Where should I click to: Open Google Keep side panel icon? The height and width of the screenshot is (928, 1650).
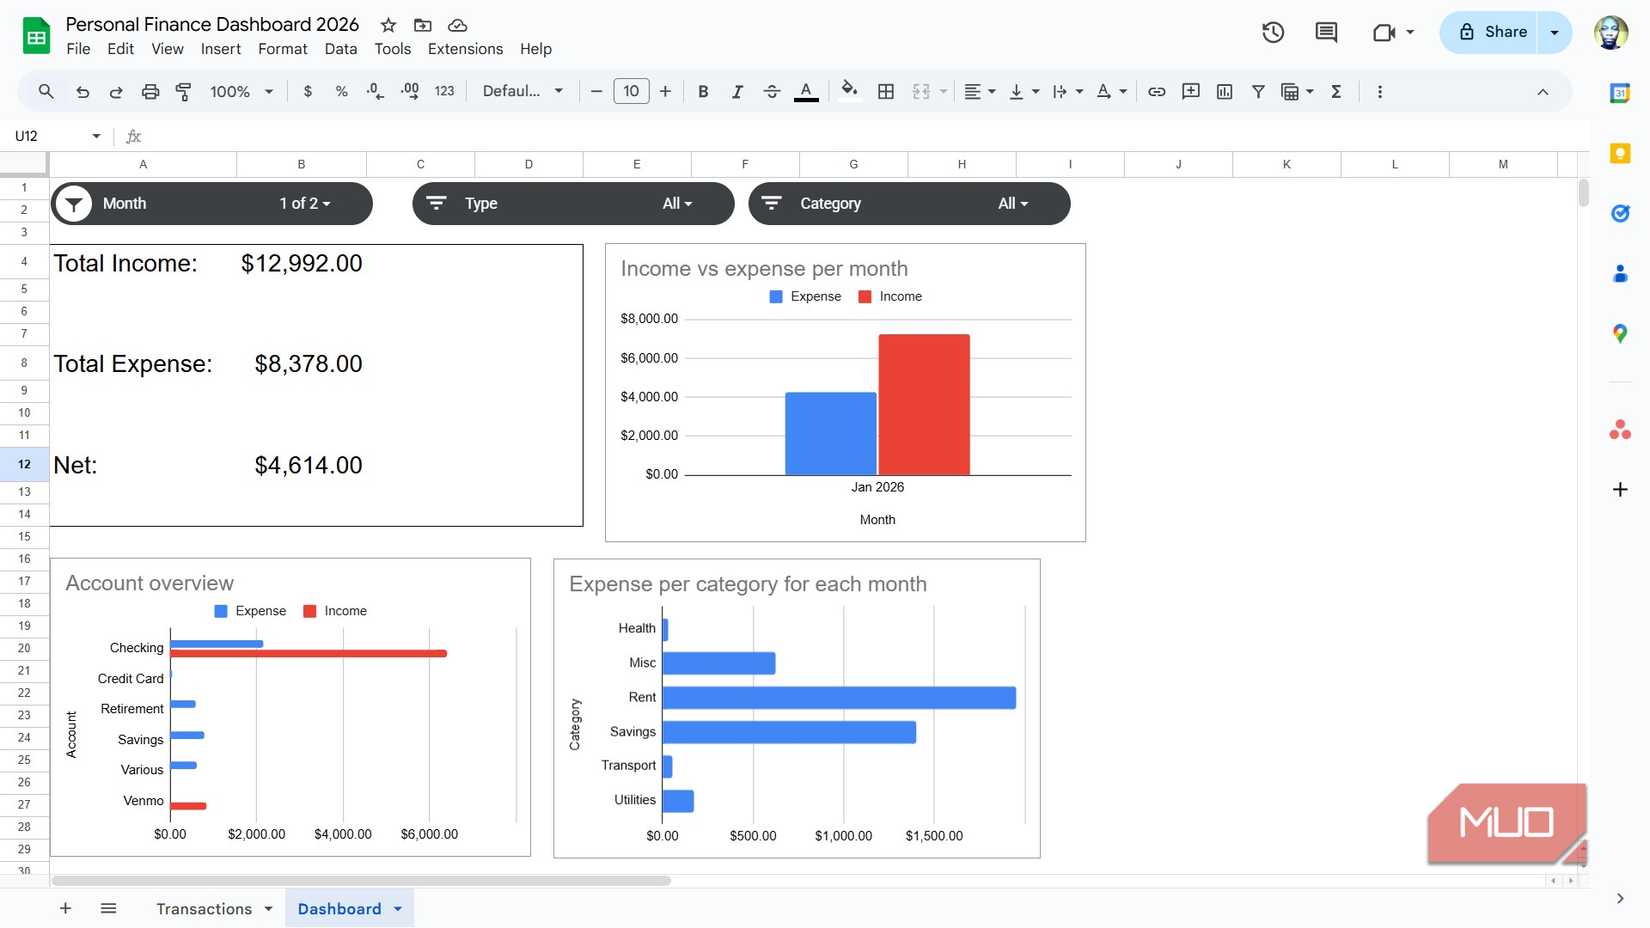pyautogui.click(x=1620, y=153)
